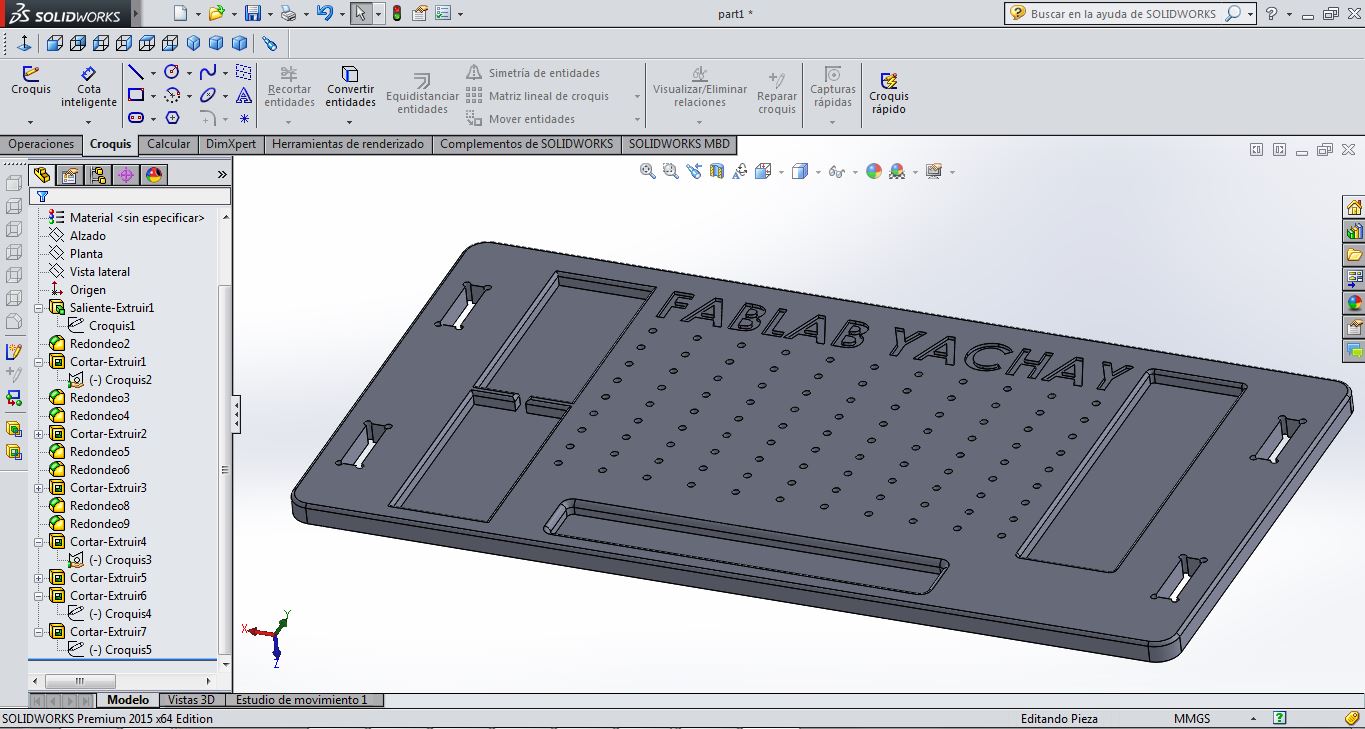Image resolution: width=1365 pixels, height=729 pixels.
Task: Select Material <sin especificar> item
Action: click(126, 218)
